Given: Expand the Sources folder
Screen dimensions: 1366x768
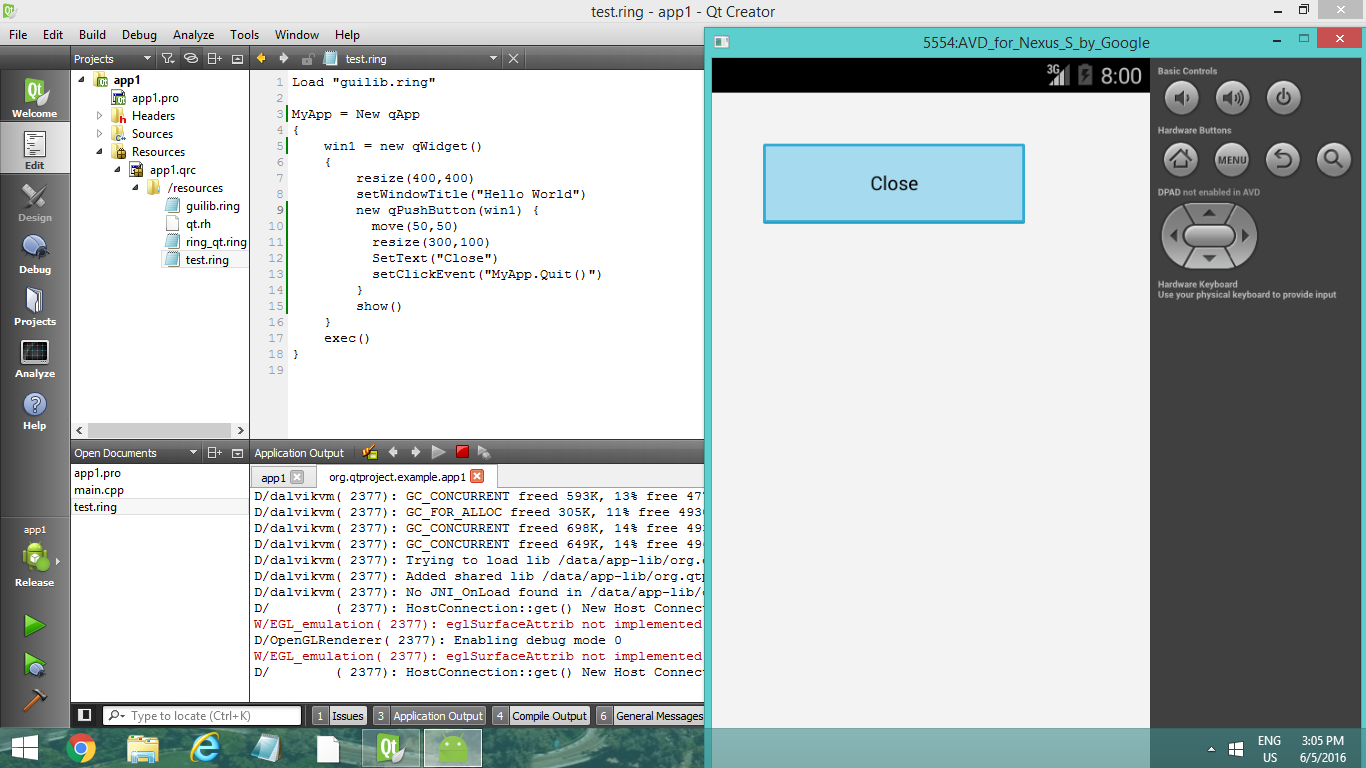Looking at the screenshot, I should tap(99, 134).
